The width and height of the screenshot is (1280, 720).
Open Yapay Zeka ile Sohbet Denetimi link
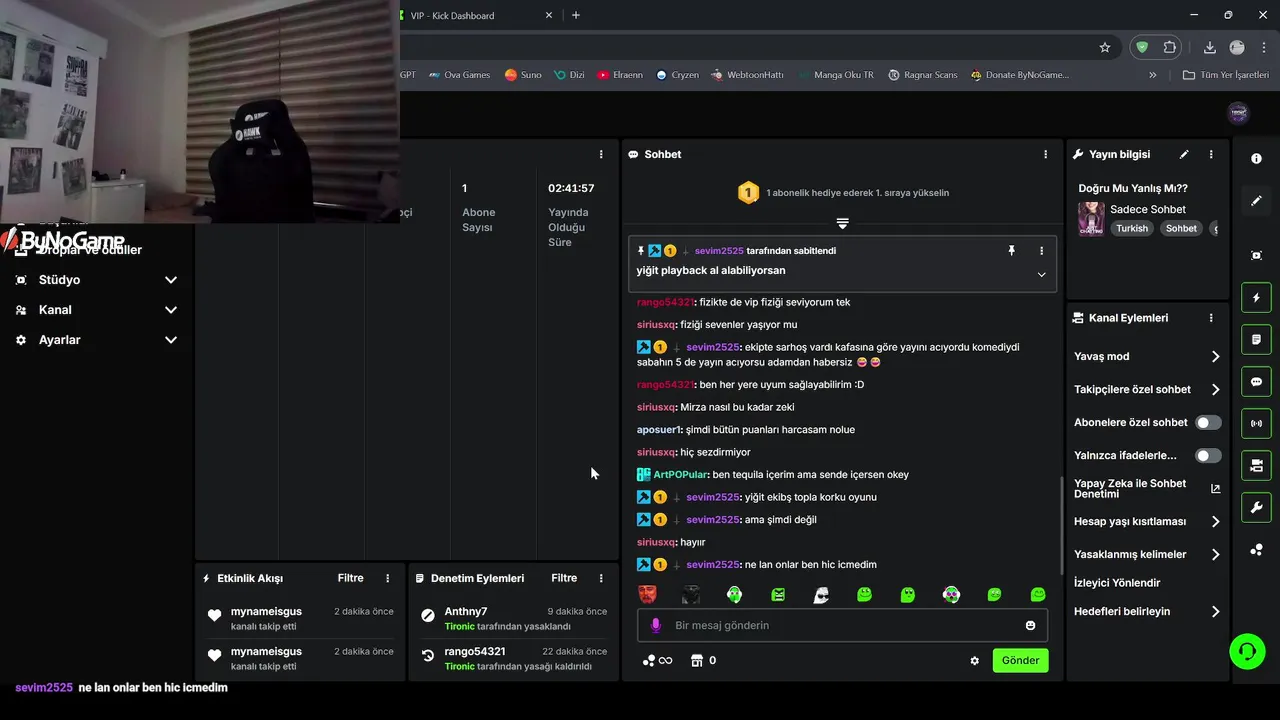coord(1146,488)
